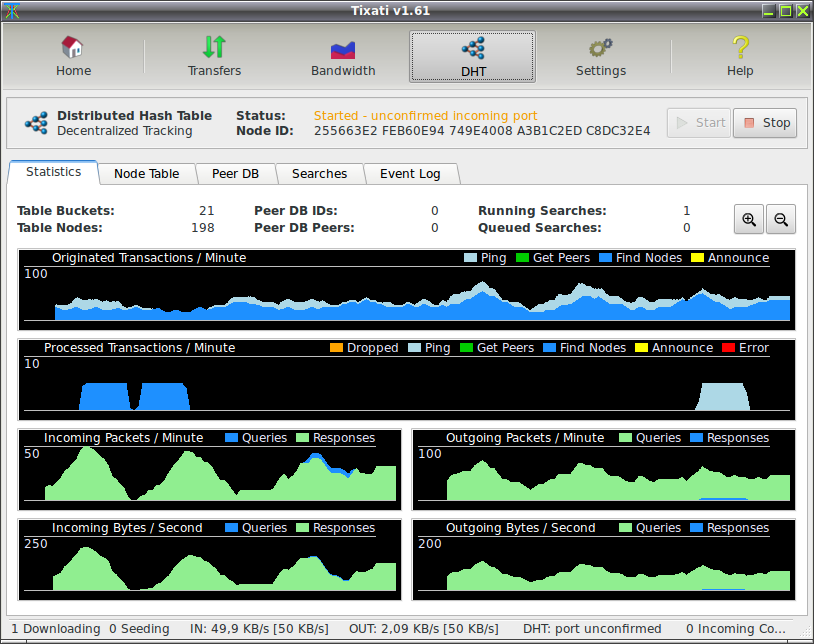The height and width of the screenshot is (644, 814).
Task: Click the "0 Incoming Co..." status entry
Action: tap(736, 629)
